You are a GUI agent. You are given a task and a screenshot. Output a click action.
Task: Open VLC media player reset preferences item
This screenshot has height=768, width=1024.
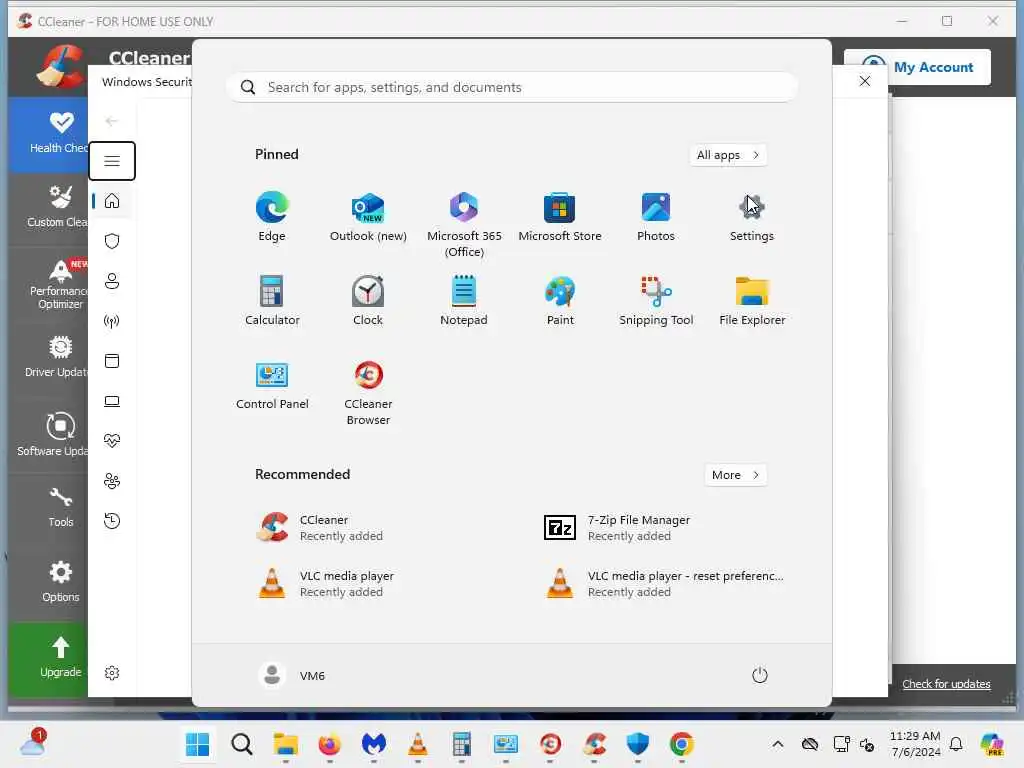[666, 584]
